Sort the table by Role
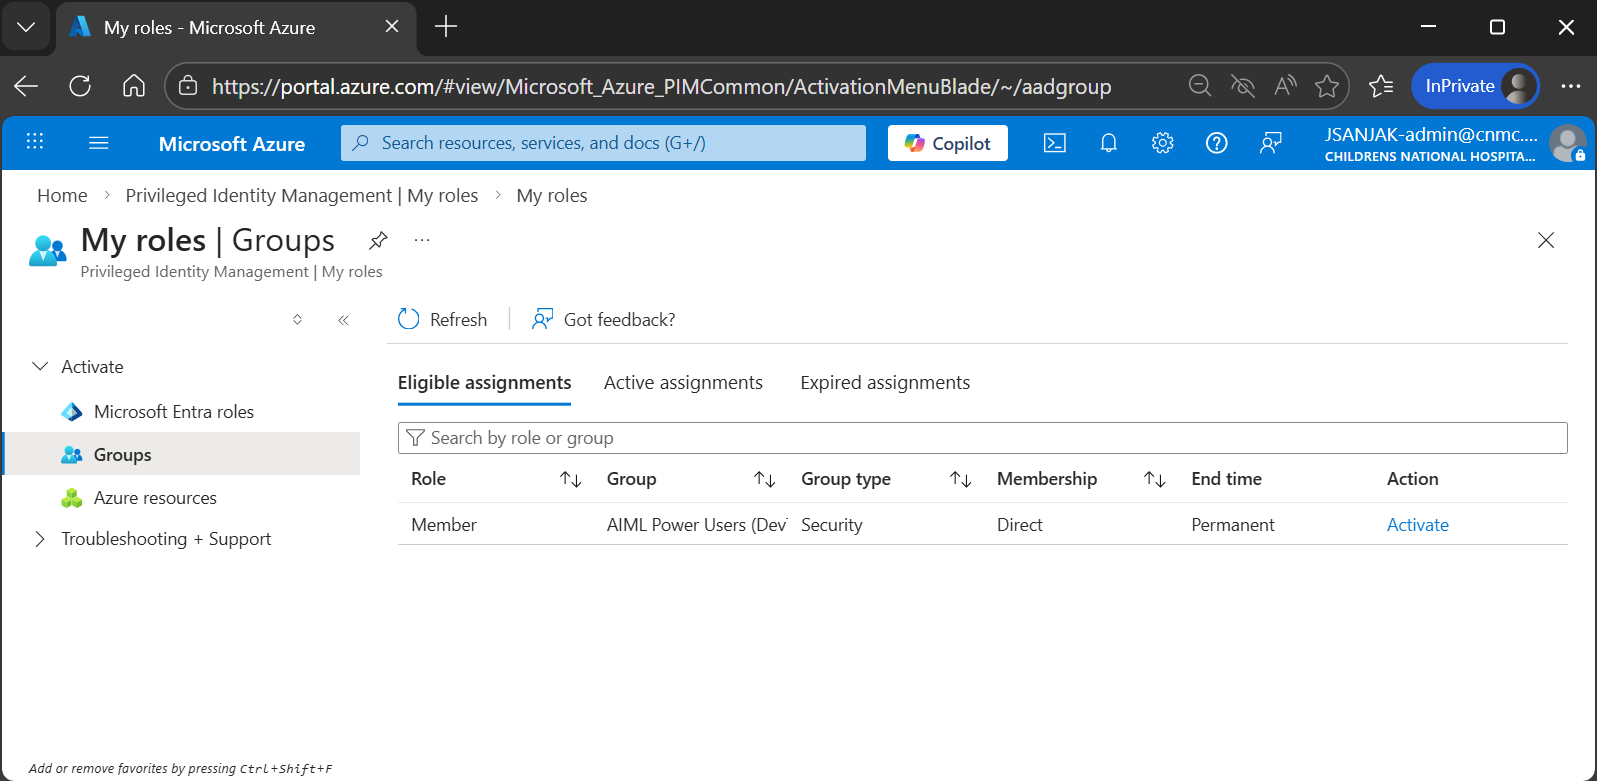 571,479
